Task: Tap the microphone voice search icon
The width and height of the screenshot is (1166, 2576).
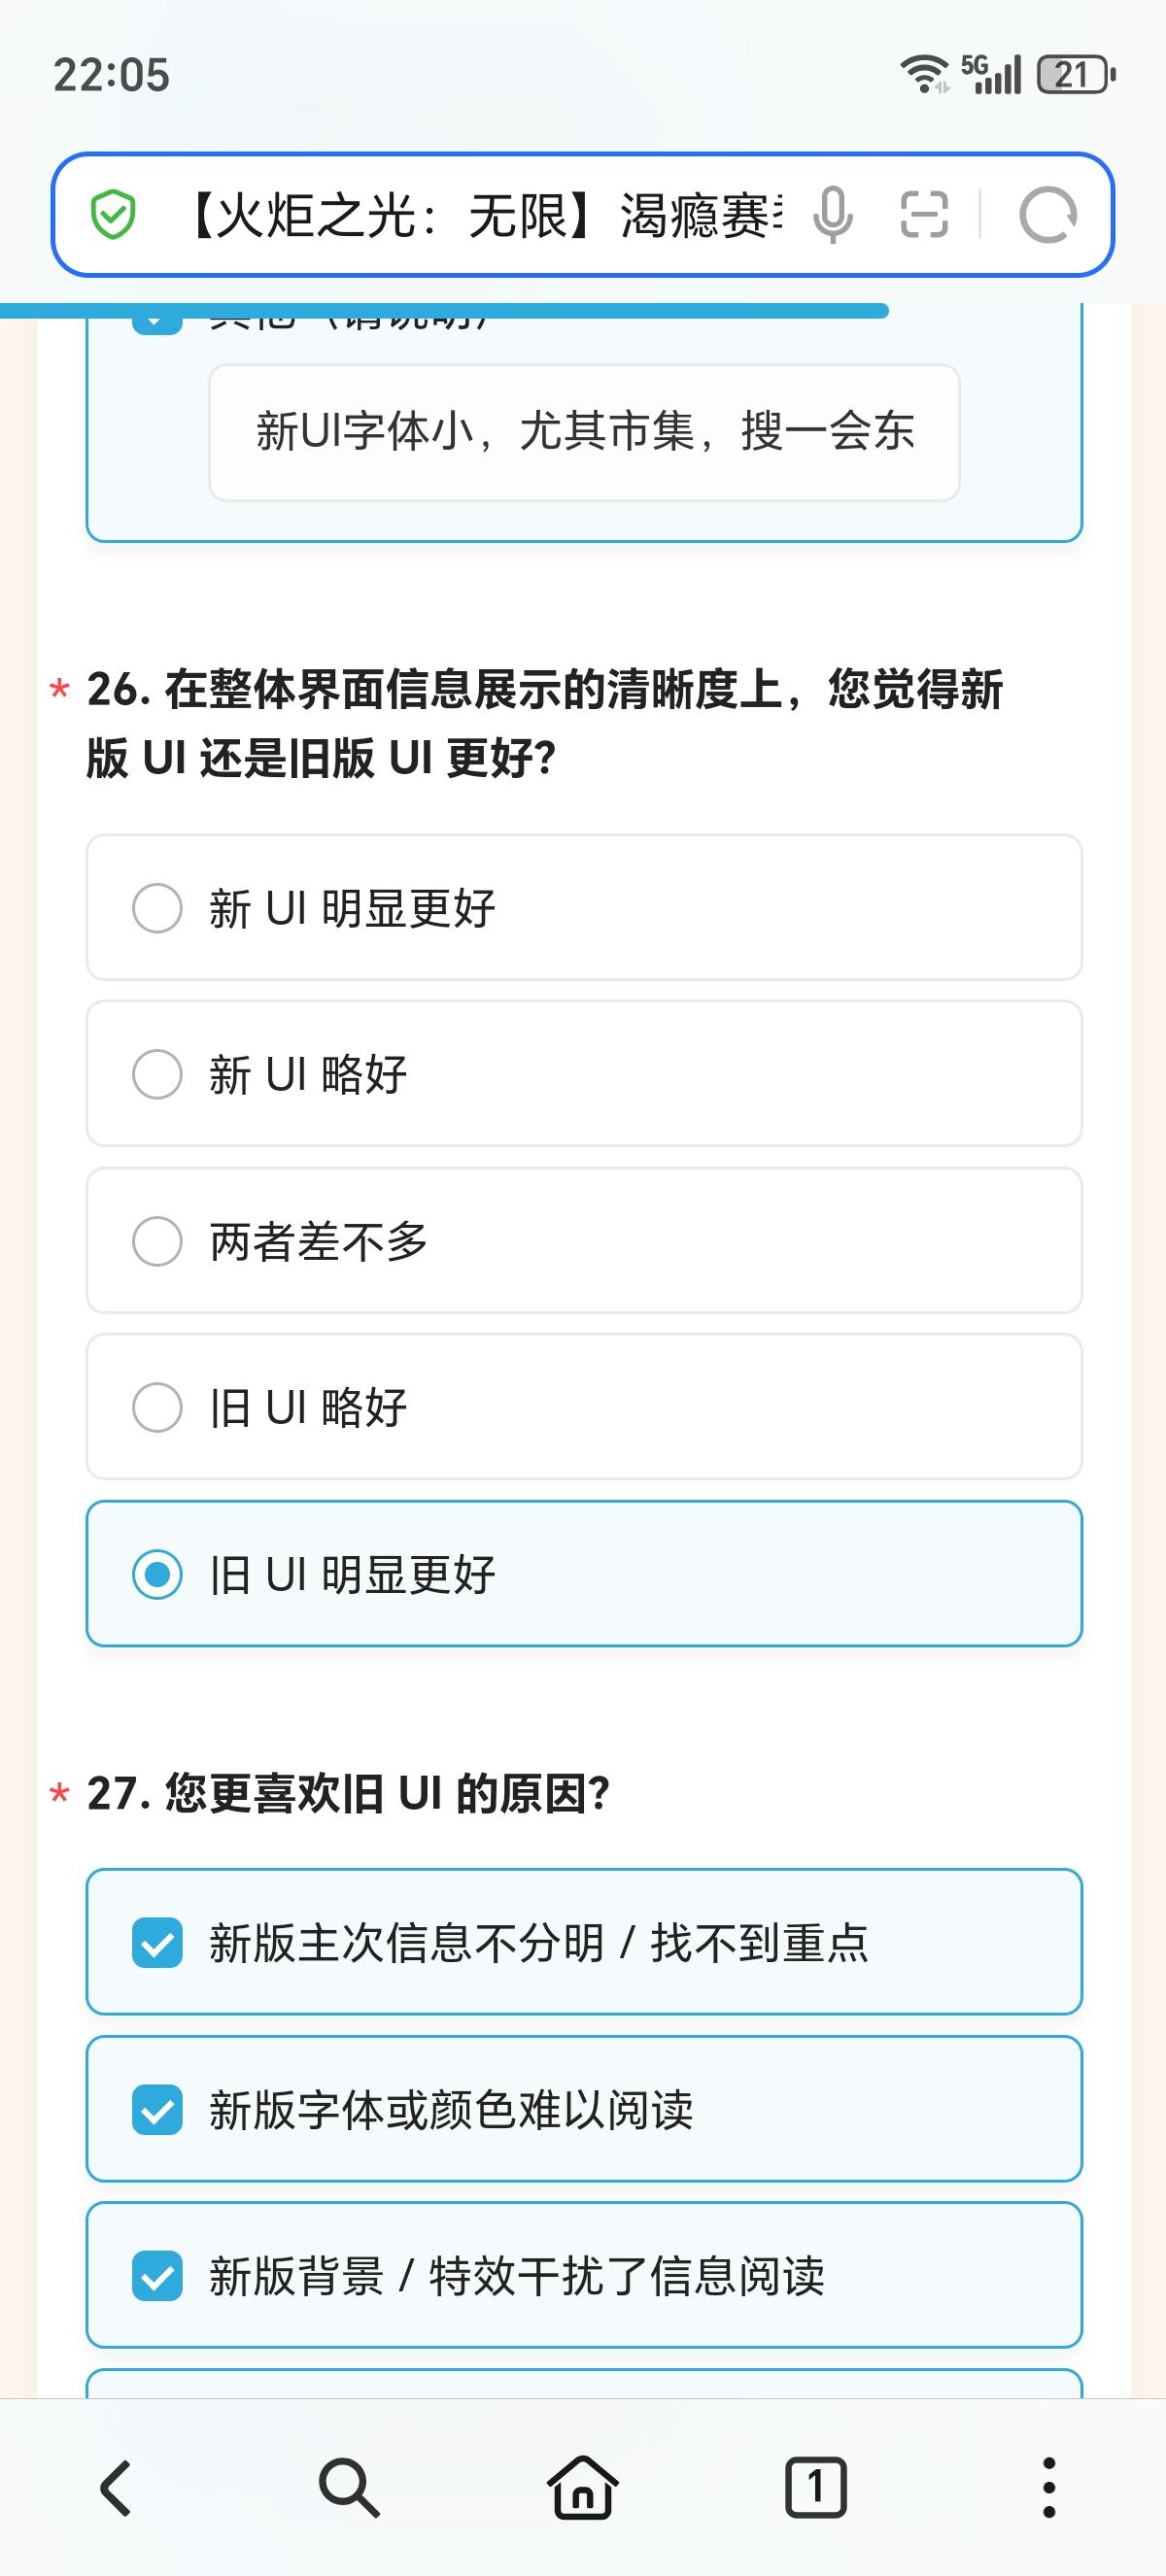Action: point(832,215)
